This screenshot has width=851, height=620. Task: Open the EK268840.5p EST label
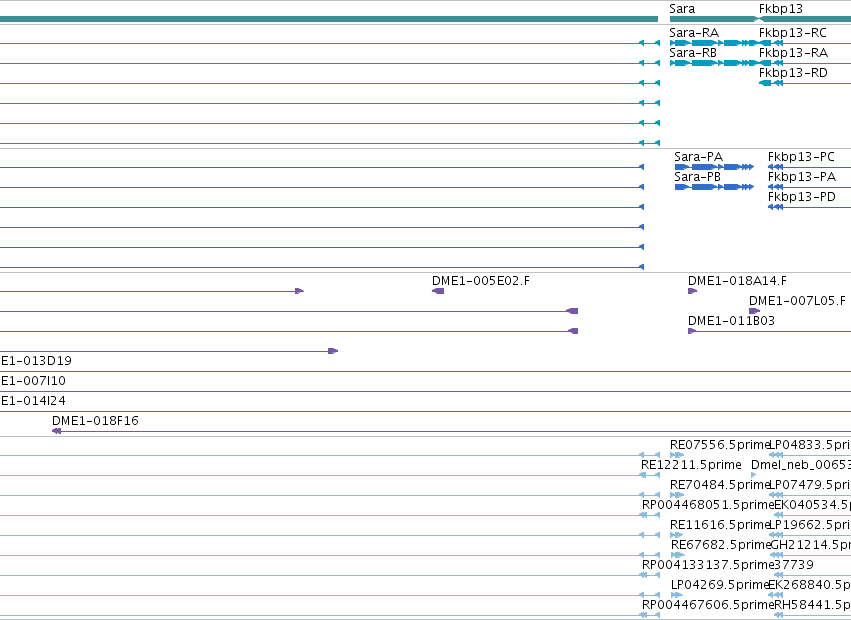810,585
